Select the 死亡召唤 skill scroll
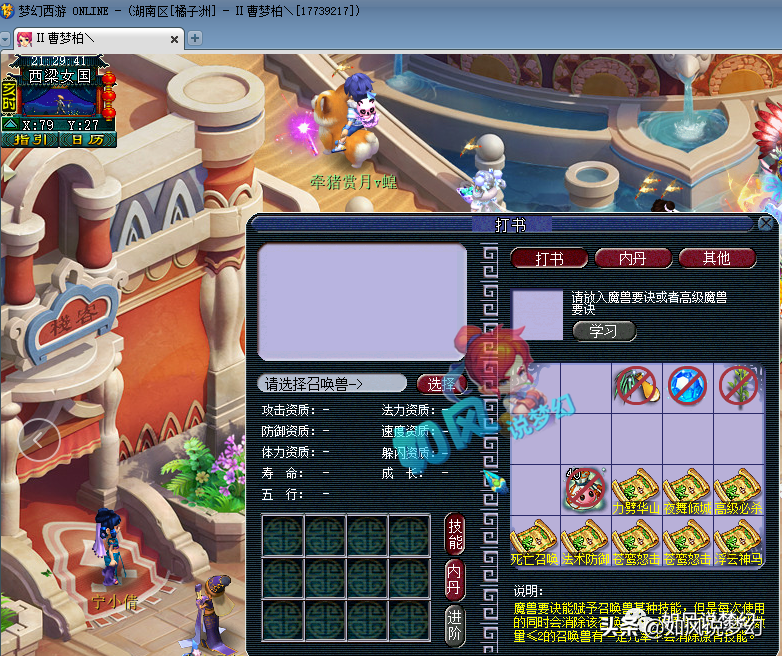The width and height of the screenshot is (782, 656). click(535, 542)
